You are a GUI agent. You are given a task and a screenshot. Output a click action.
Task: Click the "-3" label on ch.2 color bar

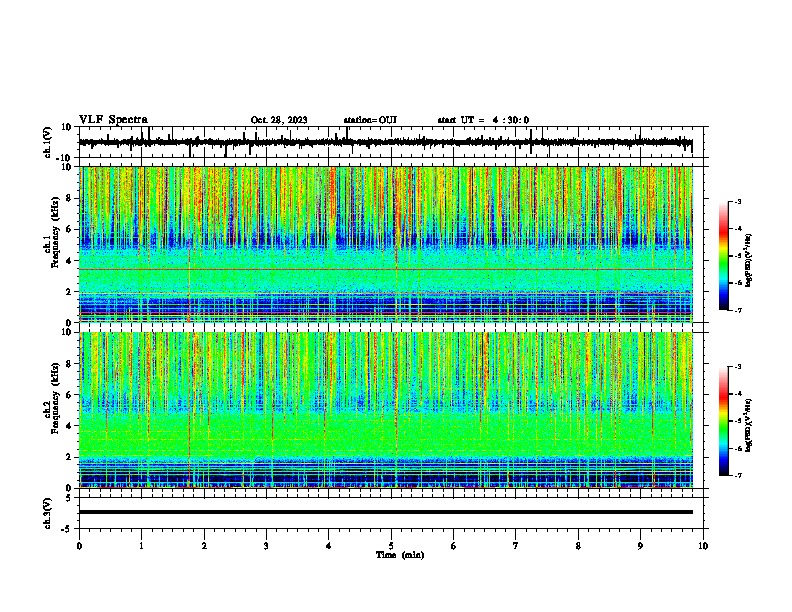pos(737,367)
